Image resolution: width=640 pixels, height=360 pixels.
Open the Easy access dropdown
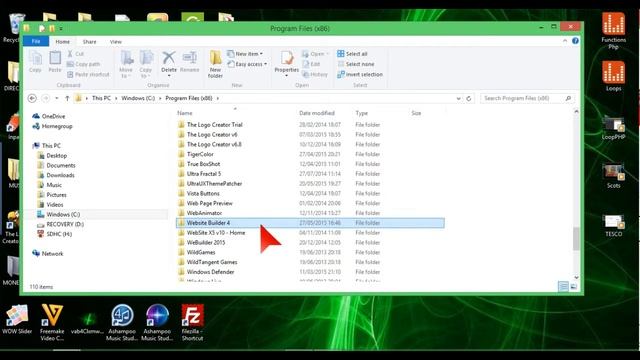[x=247, y=64]
